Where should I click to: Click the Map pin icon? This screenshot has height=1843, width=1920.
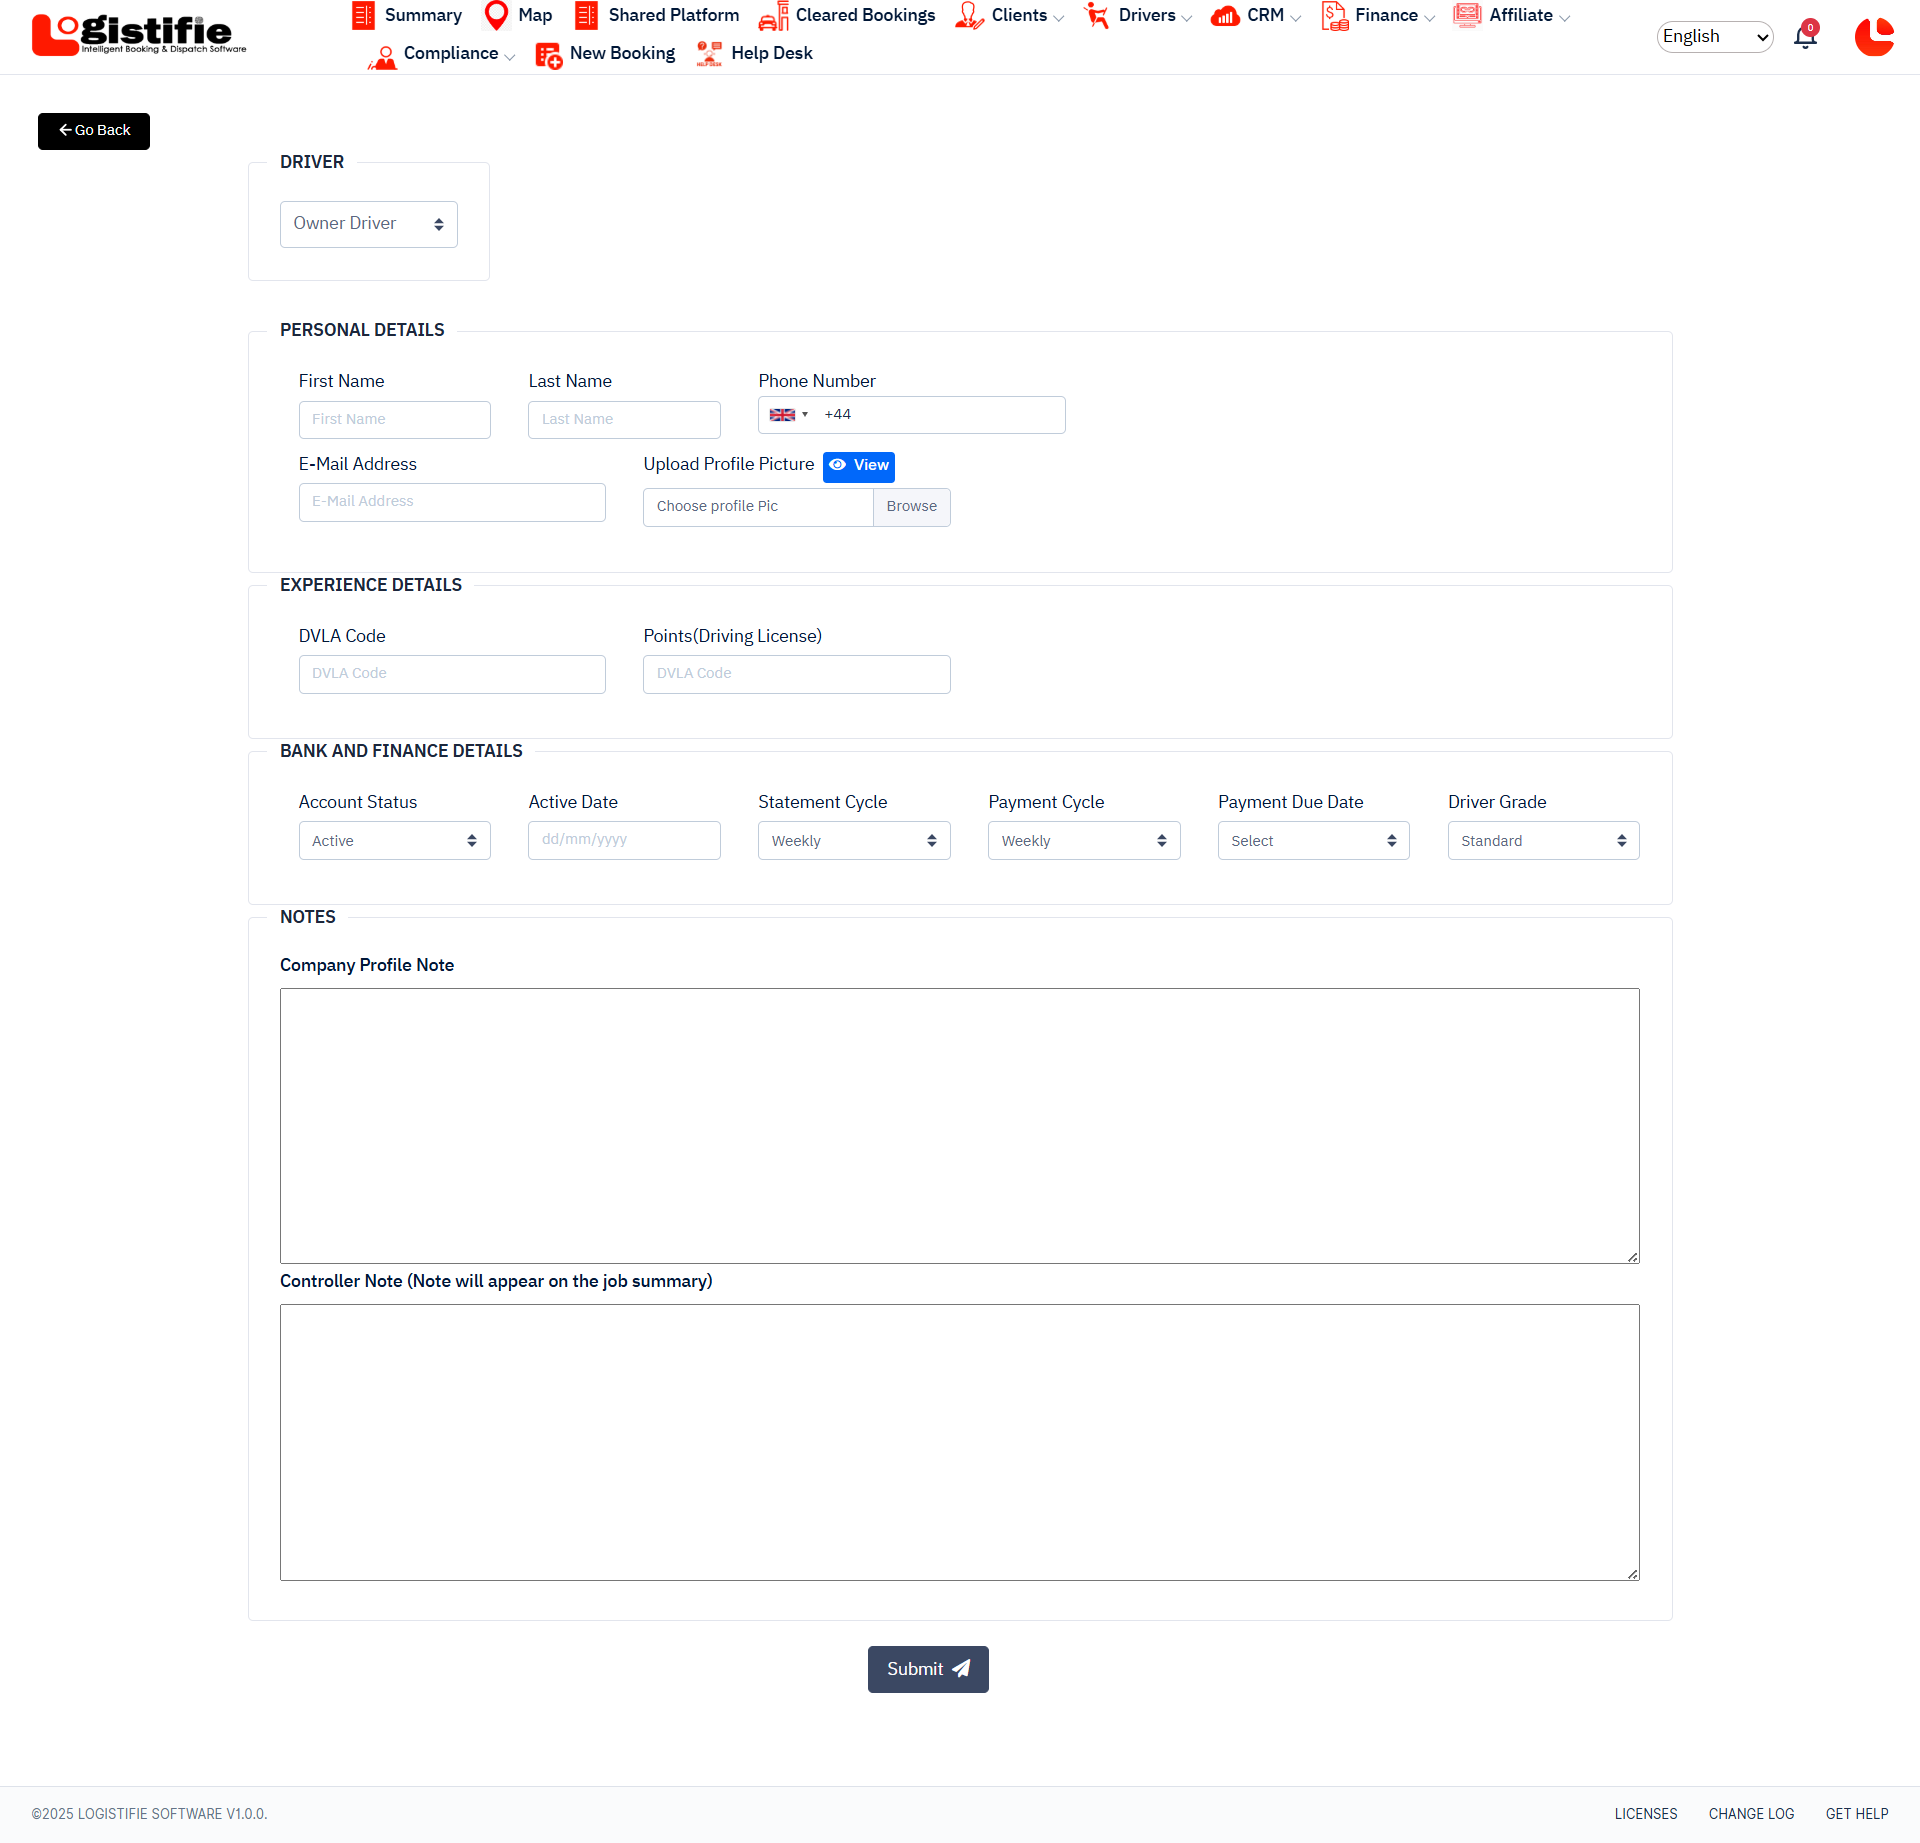(x=496, y=15)
